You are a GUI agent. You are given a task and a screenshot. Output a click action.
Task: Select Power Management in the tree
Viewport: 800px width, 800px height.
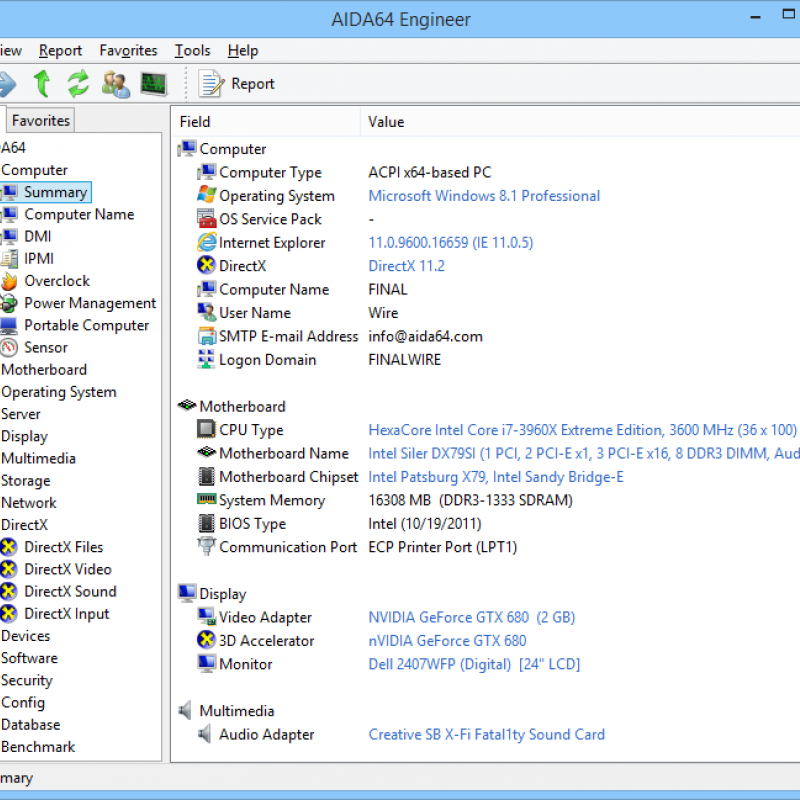pyautogui.click(x=90, y=303)
